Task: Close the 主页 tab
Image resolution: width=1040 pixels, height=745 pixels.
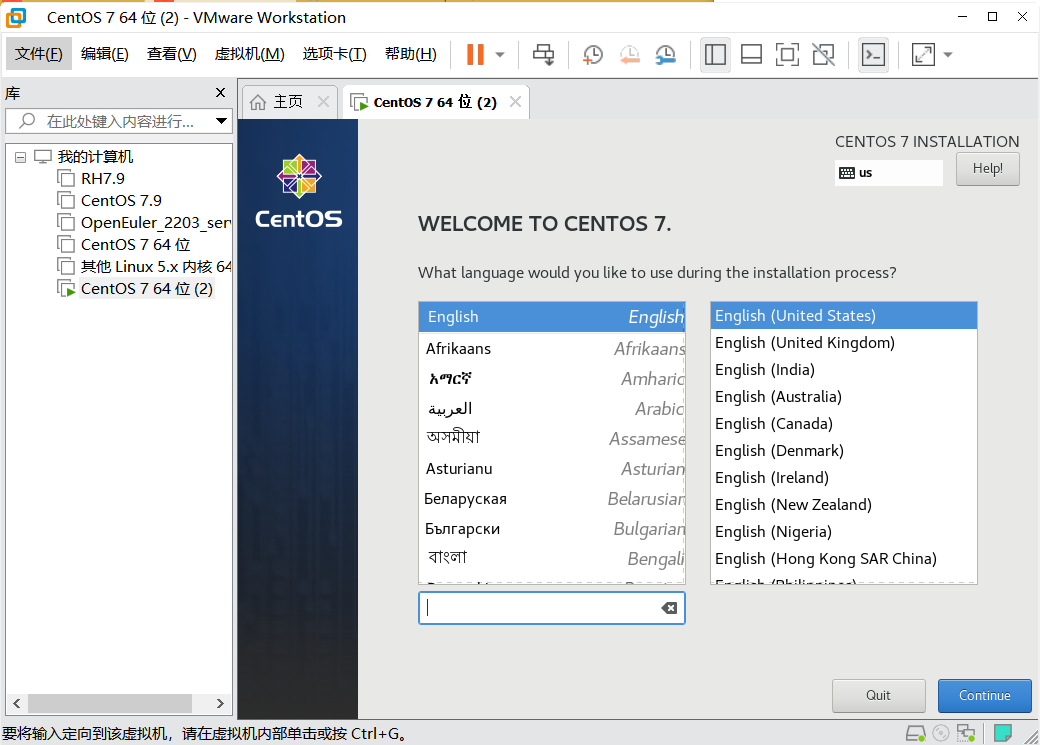Action: tap(323, 102)
